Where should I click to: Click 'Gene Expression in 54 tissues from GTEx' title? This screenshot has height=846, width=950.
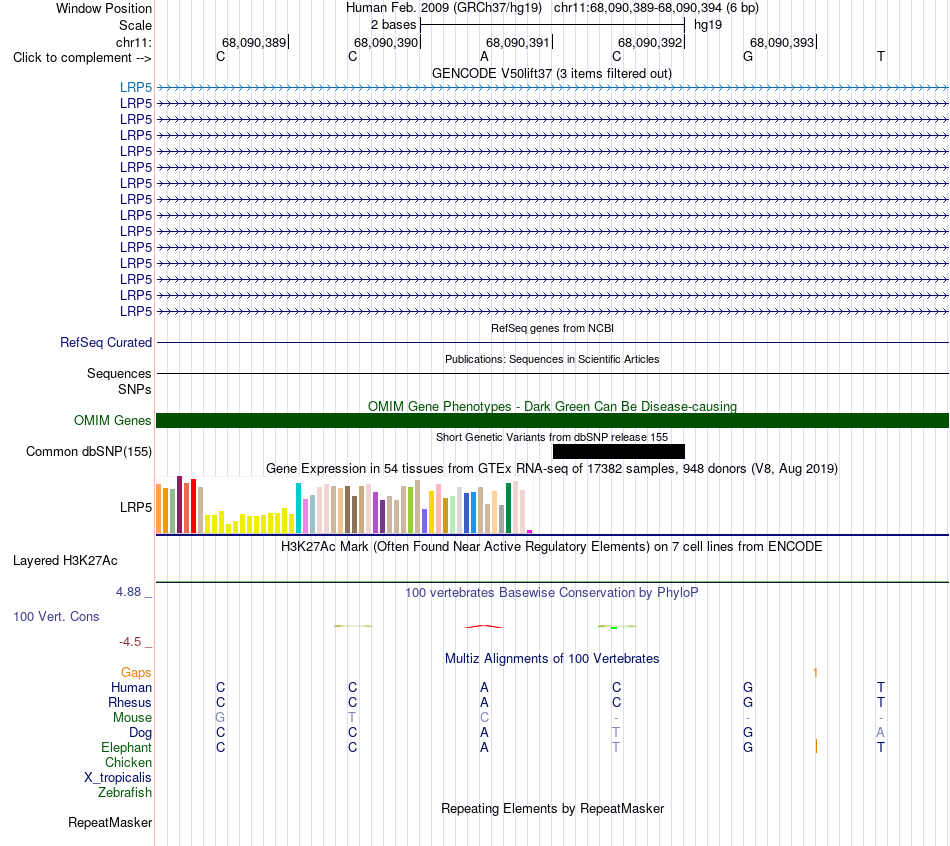tap(552, 468)
